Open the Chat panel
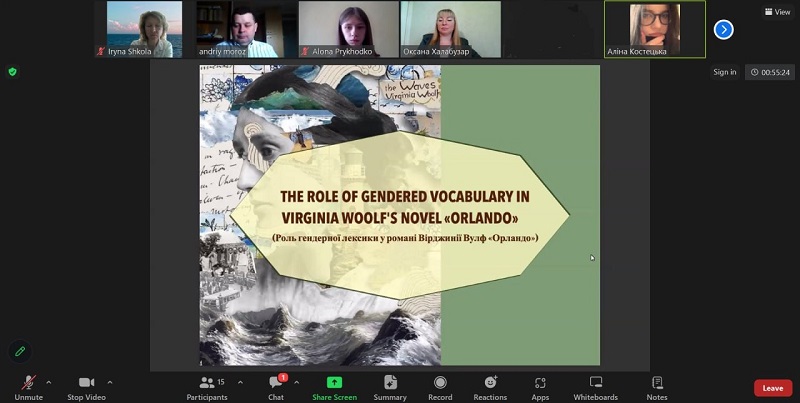 click(276, 388)
